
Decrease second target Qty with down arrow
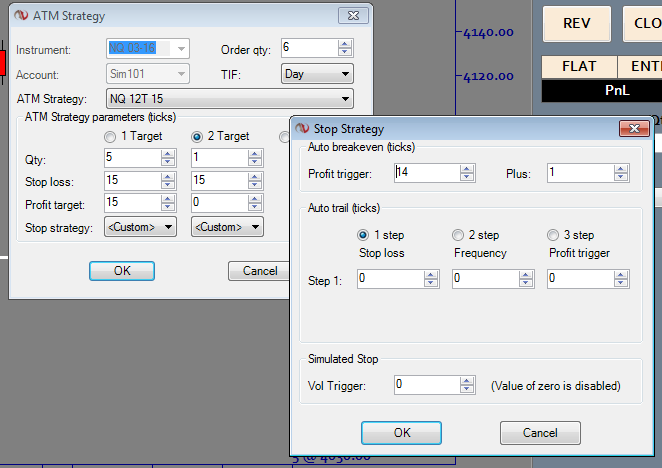pyautogui.click(x=255, y=162)
